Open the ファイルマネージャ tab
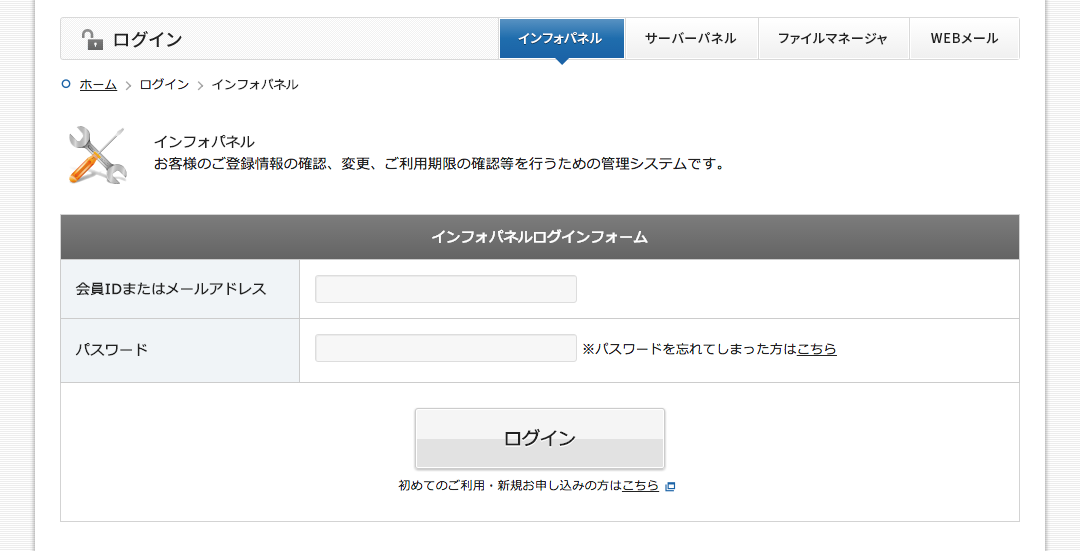Image resolution: width=1080 pixels, height=551 pixels. point(832,39)
